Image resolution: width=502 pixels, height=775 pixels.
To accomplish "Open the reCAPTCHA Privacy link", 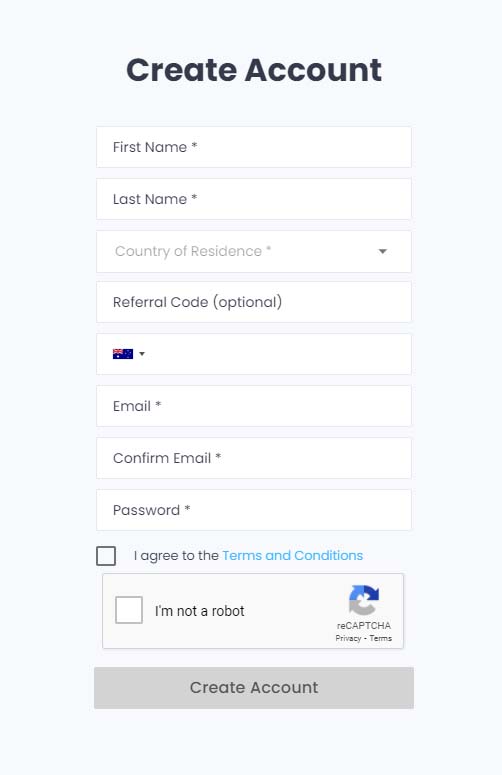I will 348,638.
